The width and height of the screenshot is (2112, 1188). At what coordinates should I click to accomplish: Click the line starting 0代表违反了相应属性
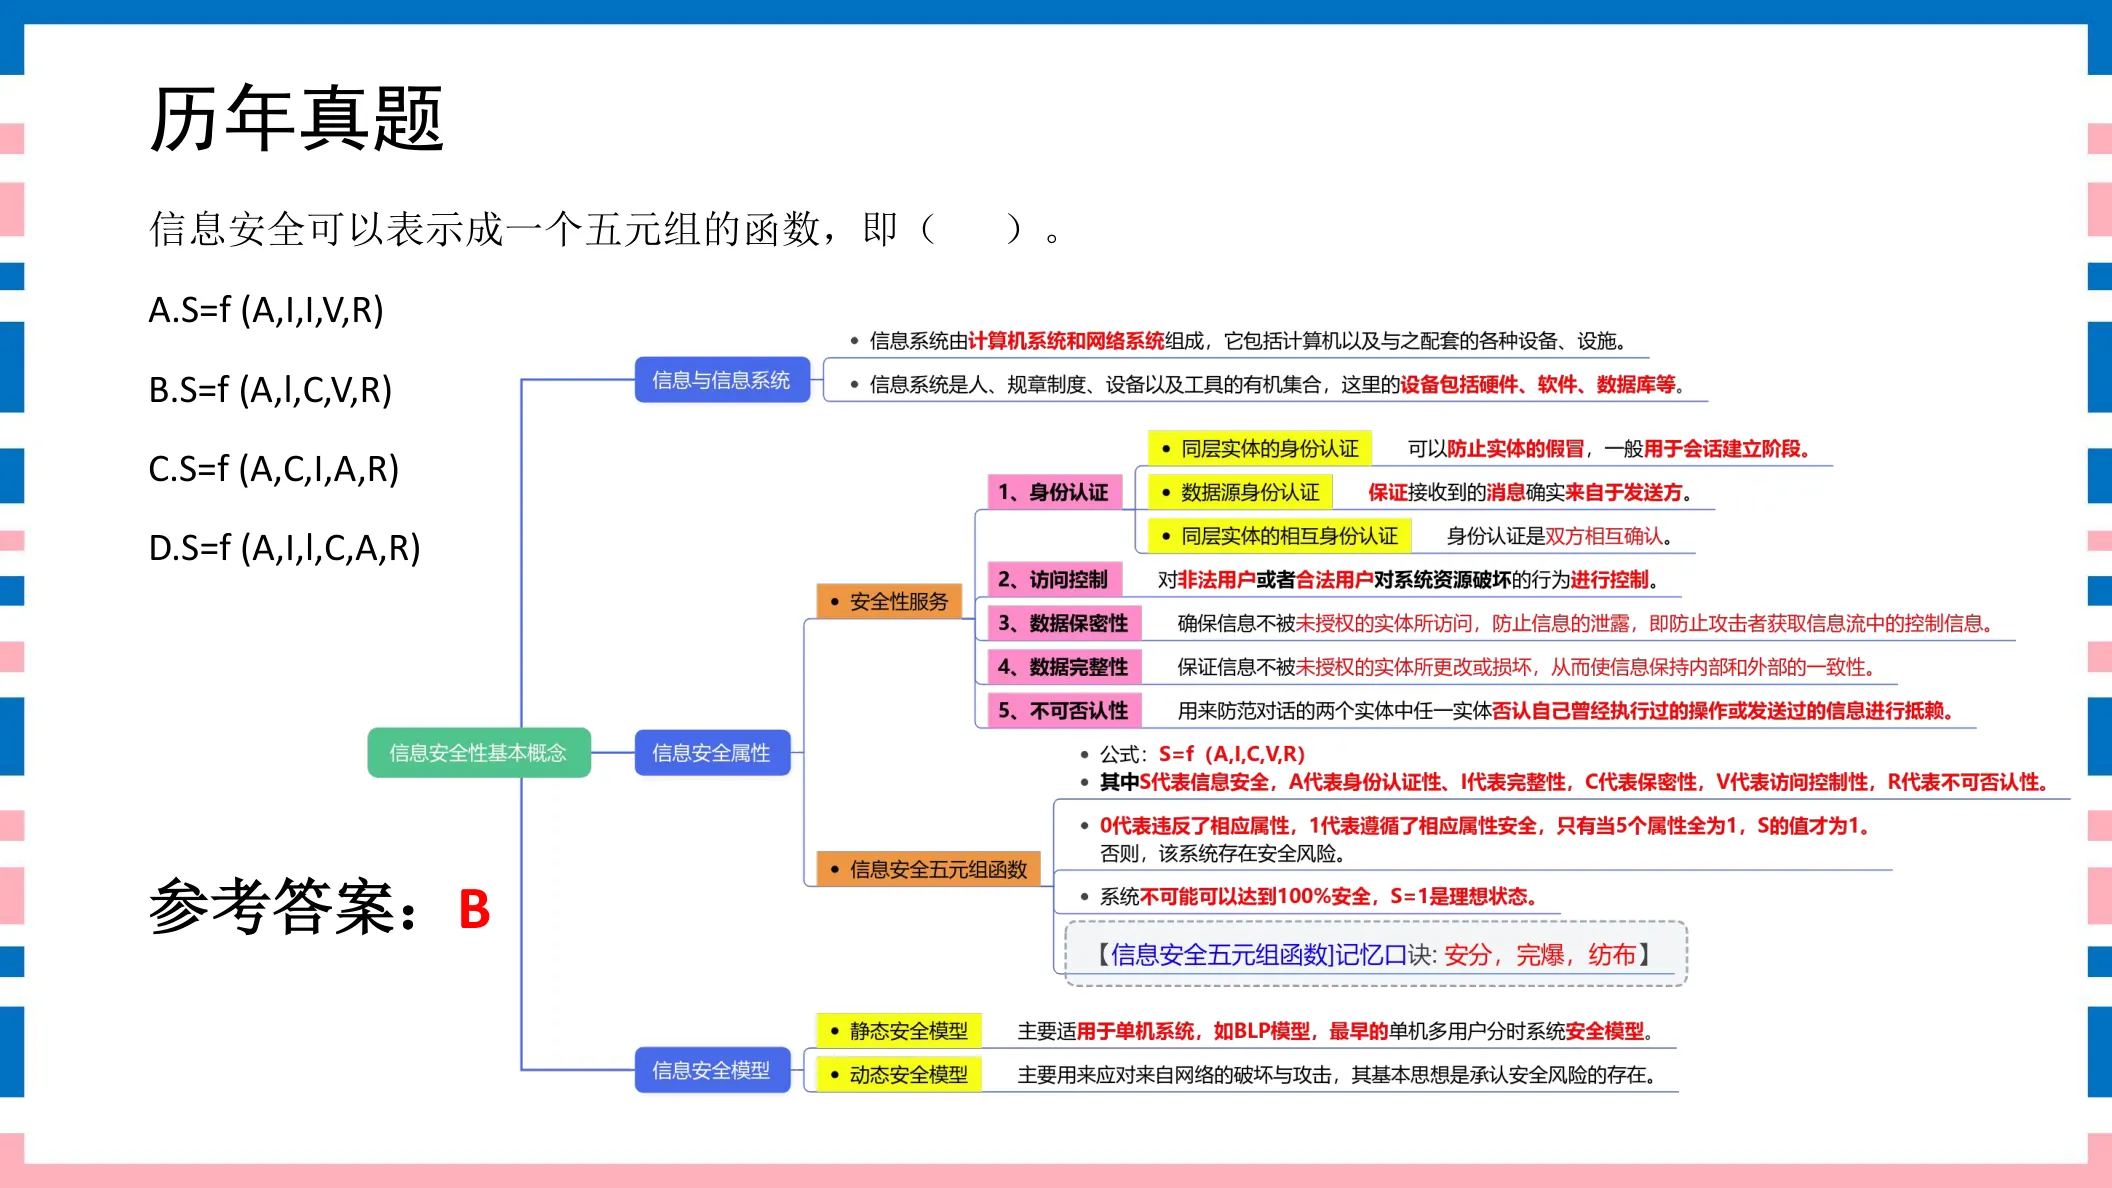click(1484, 826)
